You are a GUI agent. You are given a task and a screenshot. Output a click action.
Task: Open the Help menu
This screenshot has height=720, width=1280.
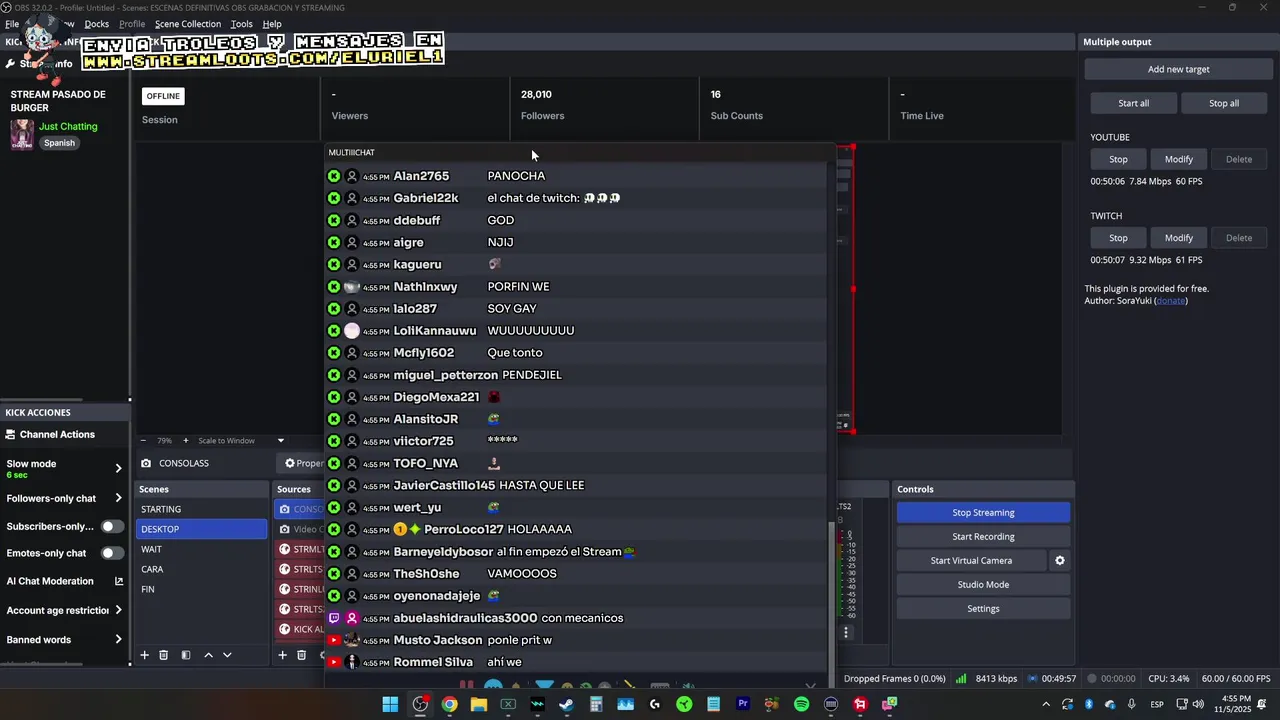(x=272, y=24)
